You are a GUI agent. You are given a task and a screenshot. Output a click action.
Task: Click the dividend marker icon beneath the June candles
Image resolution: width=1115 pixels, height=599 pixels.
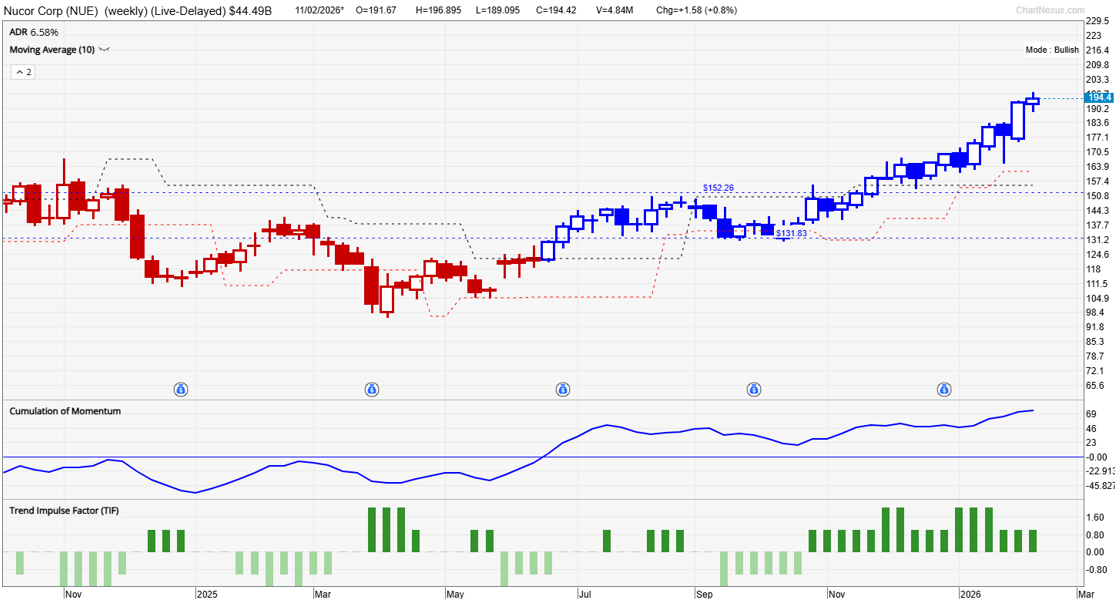point(562,389)
